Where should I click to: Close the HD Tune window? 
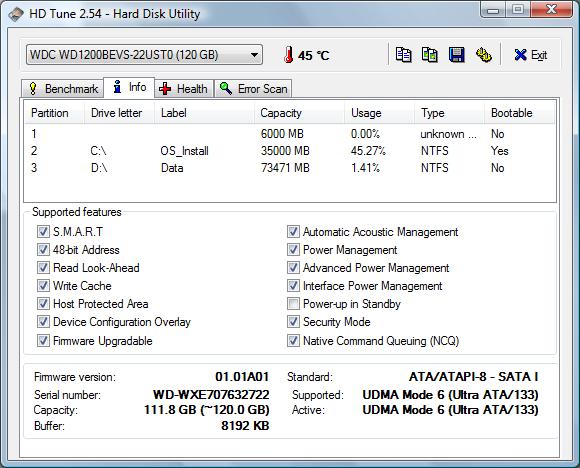551,10
